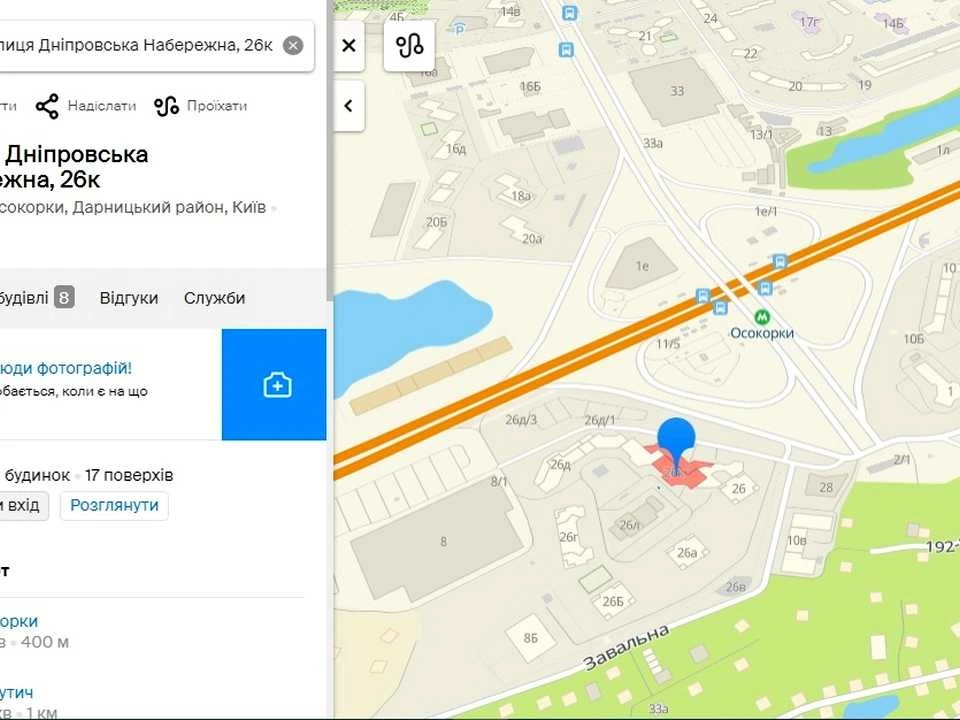Click the large building labeled 33
The width and height of the screenshot is (960, 720).
[677, 91]
